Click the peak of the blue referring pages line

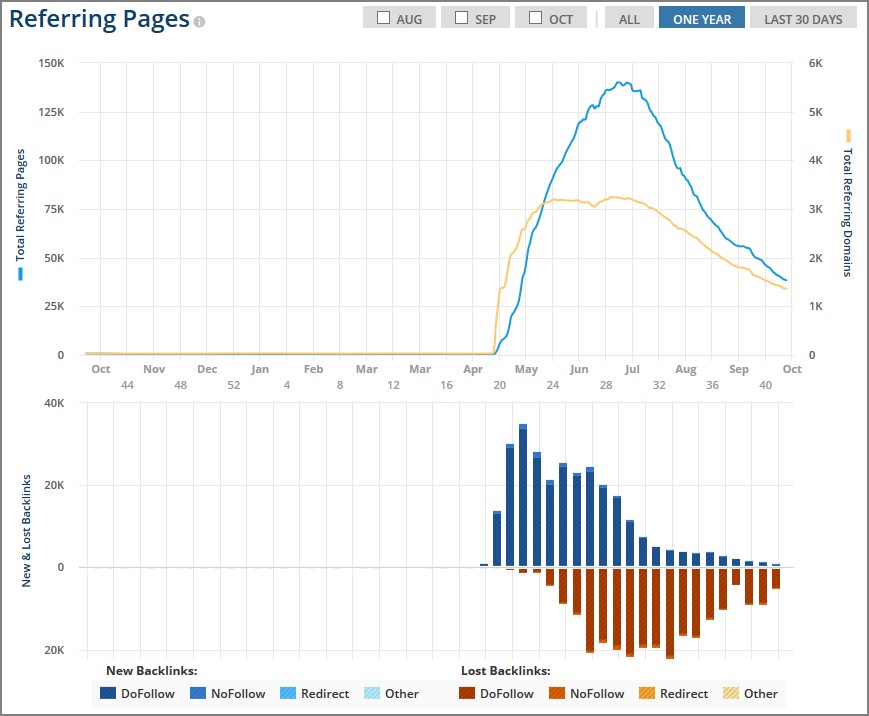620,83
